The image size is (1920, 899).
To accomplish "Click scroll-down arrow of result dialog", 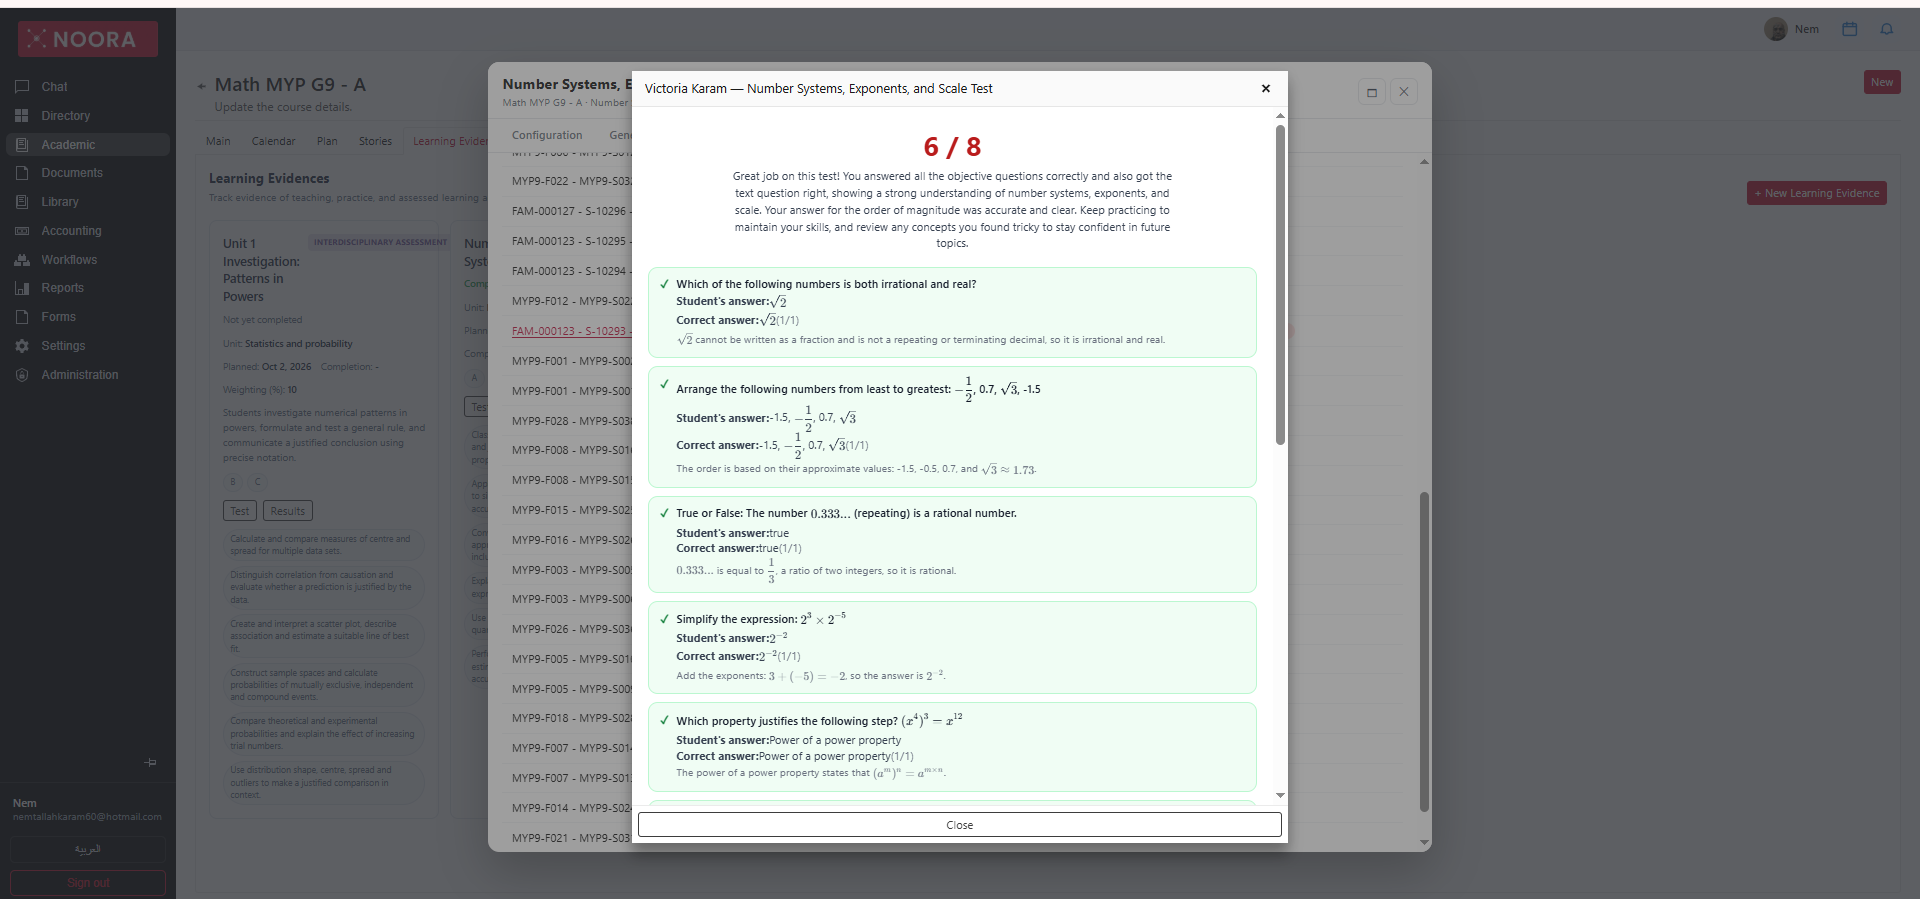I will tap(1280, 796).
